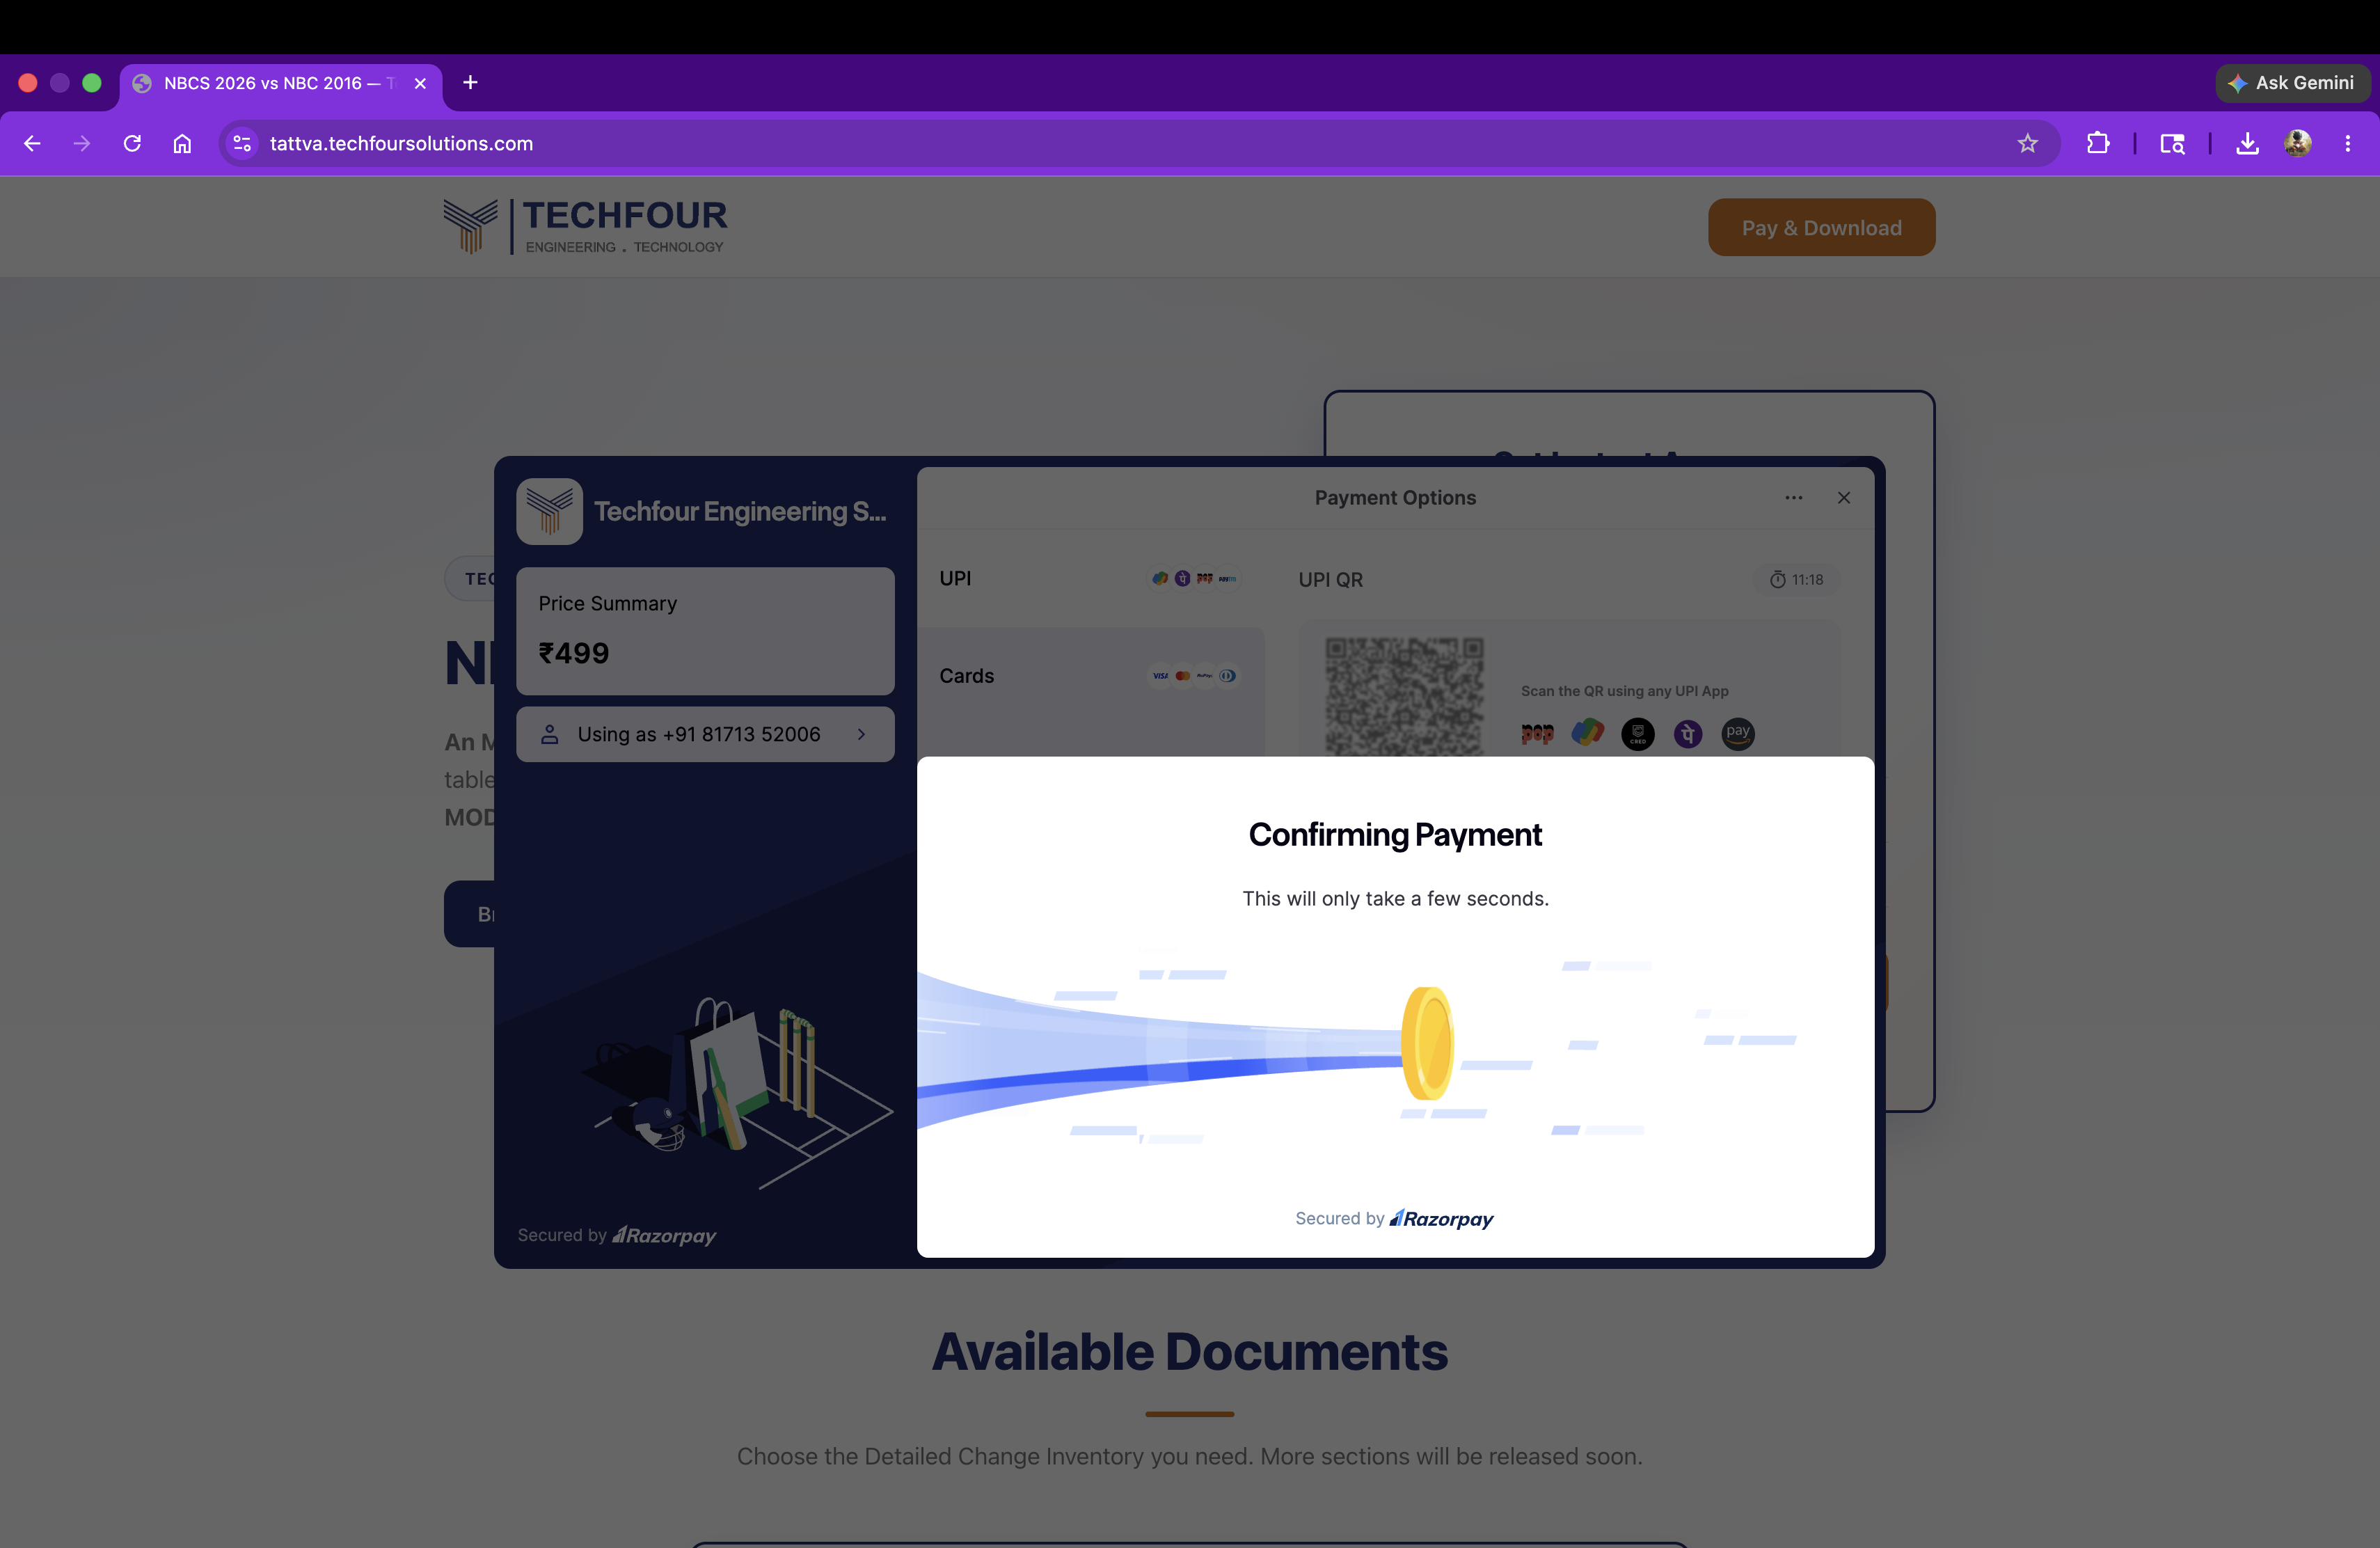Reload the current page
This screenshot has width=2380, height=1548.
[132, 143]
